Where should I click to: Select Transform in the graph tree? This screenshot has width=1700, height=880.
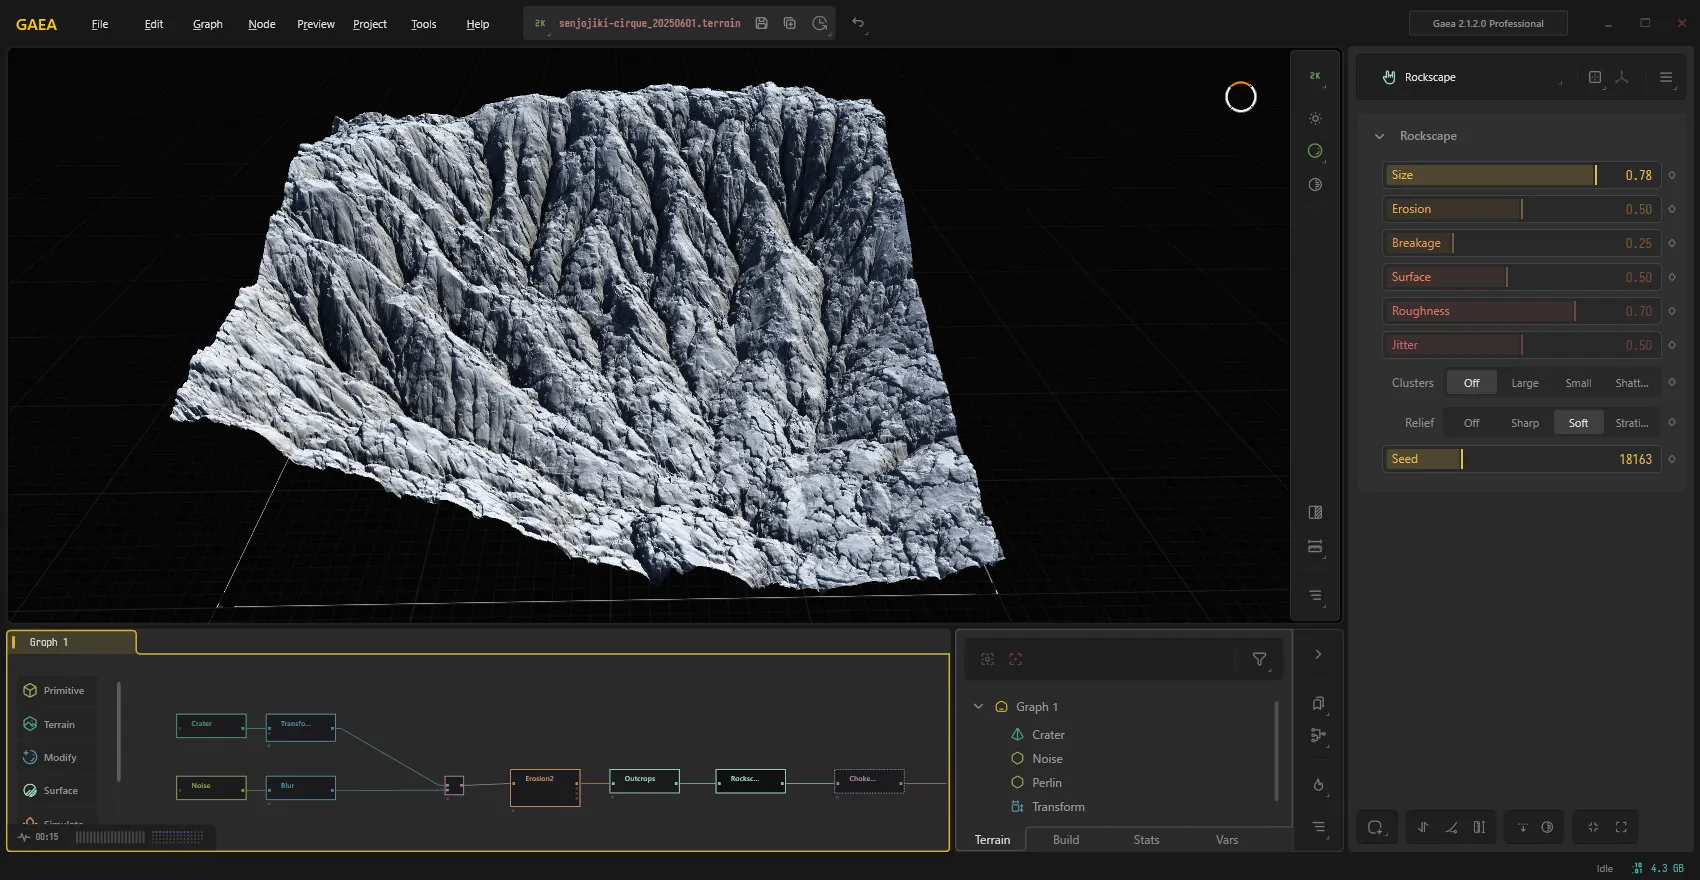pos(1058,807)
